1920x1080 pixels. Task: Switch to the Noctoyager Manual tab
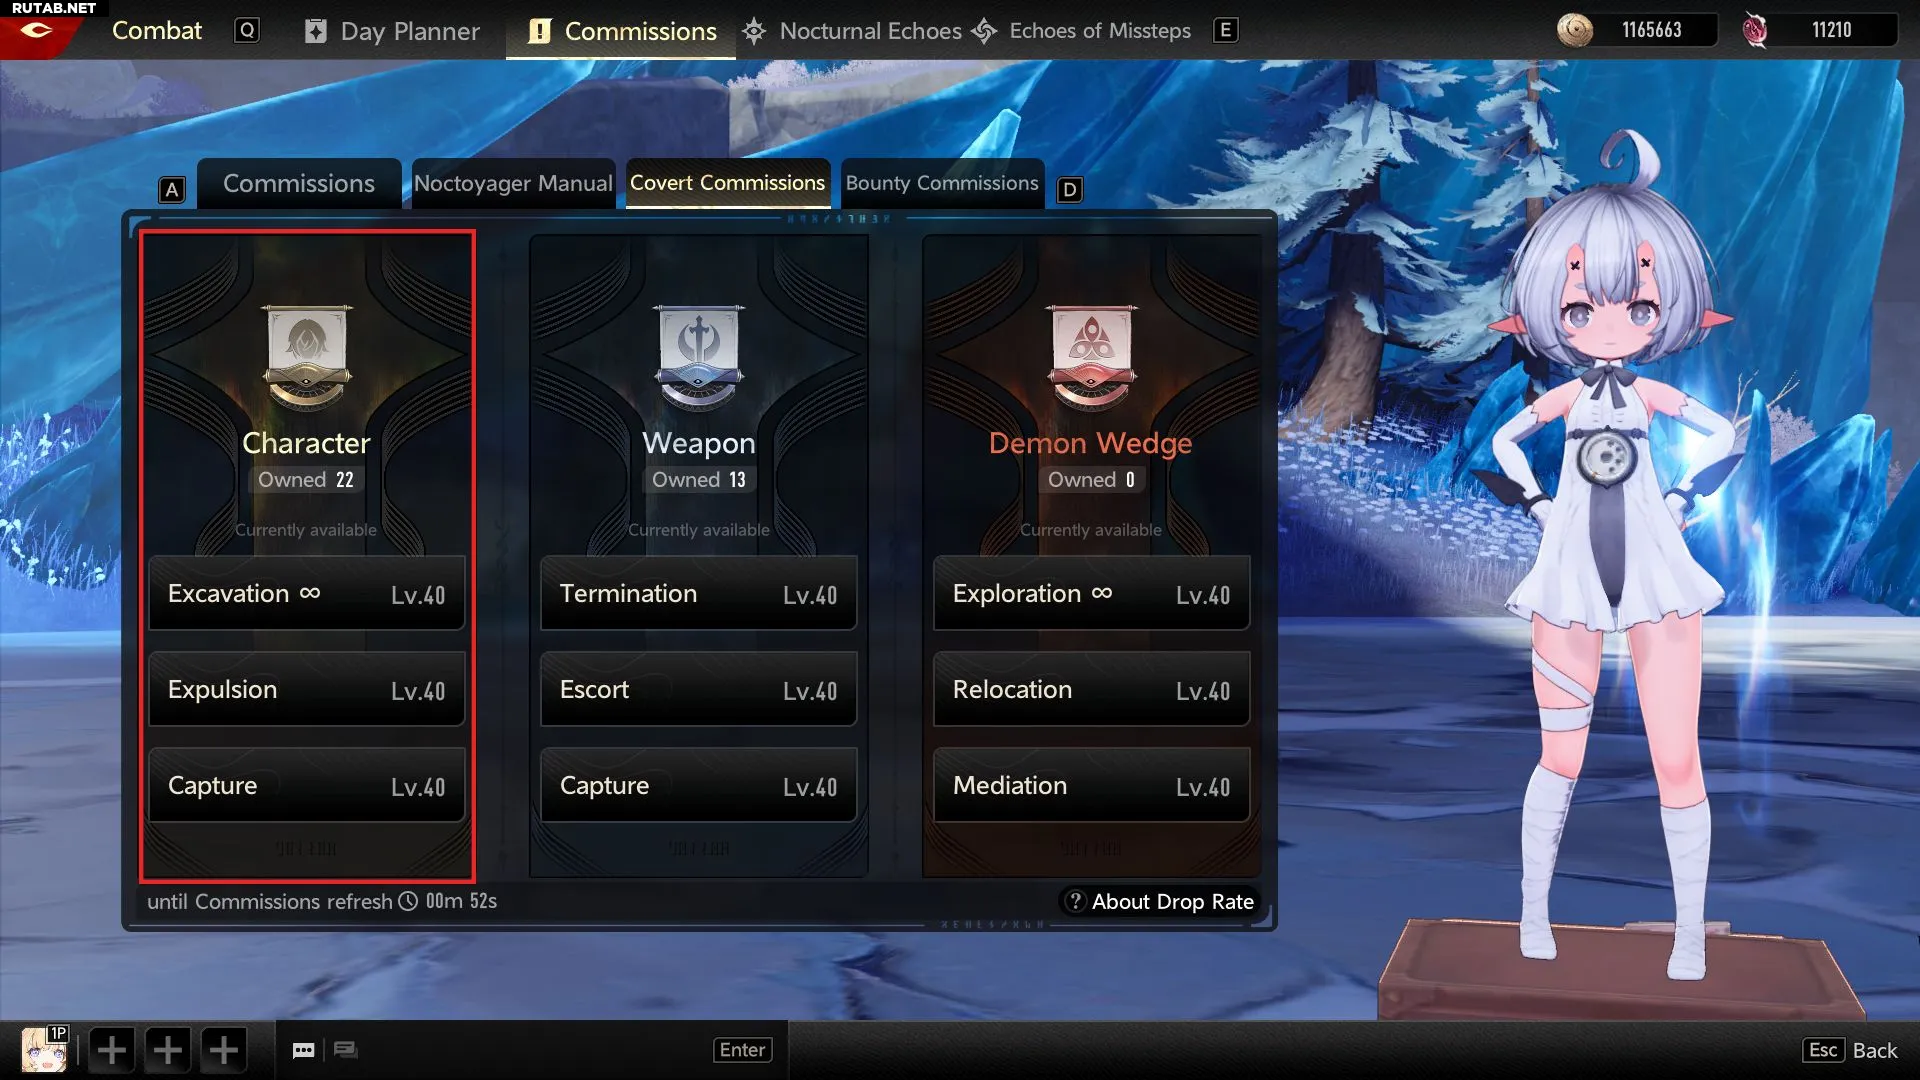pos(513,183)
